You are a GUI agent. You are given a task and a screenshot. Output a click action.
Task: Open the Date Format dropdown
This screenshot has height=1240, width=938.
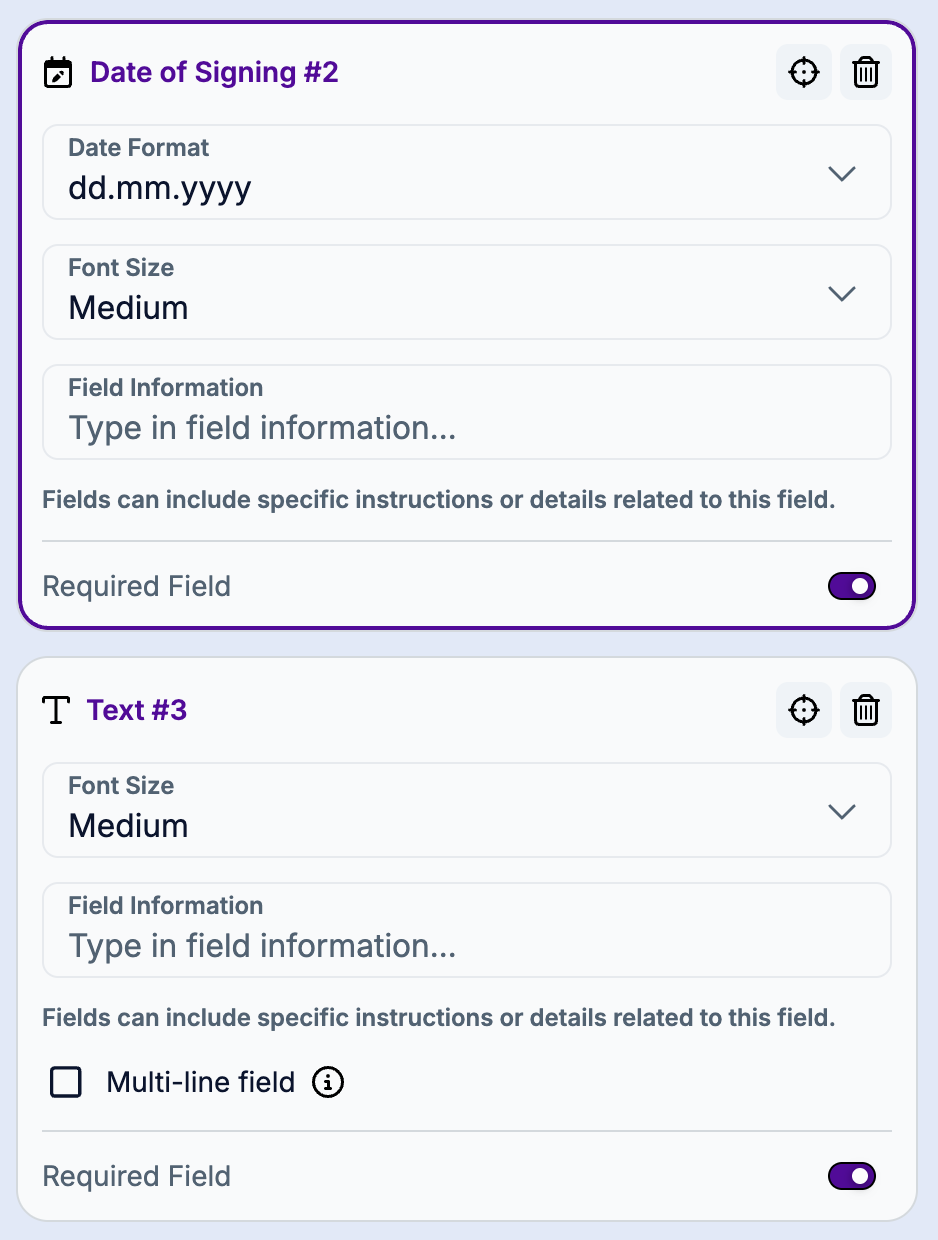pos(842,173)
